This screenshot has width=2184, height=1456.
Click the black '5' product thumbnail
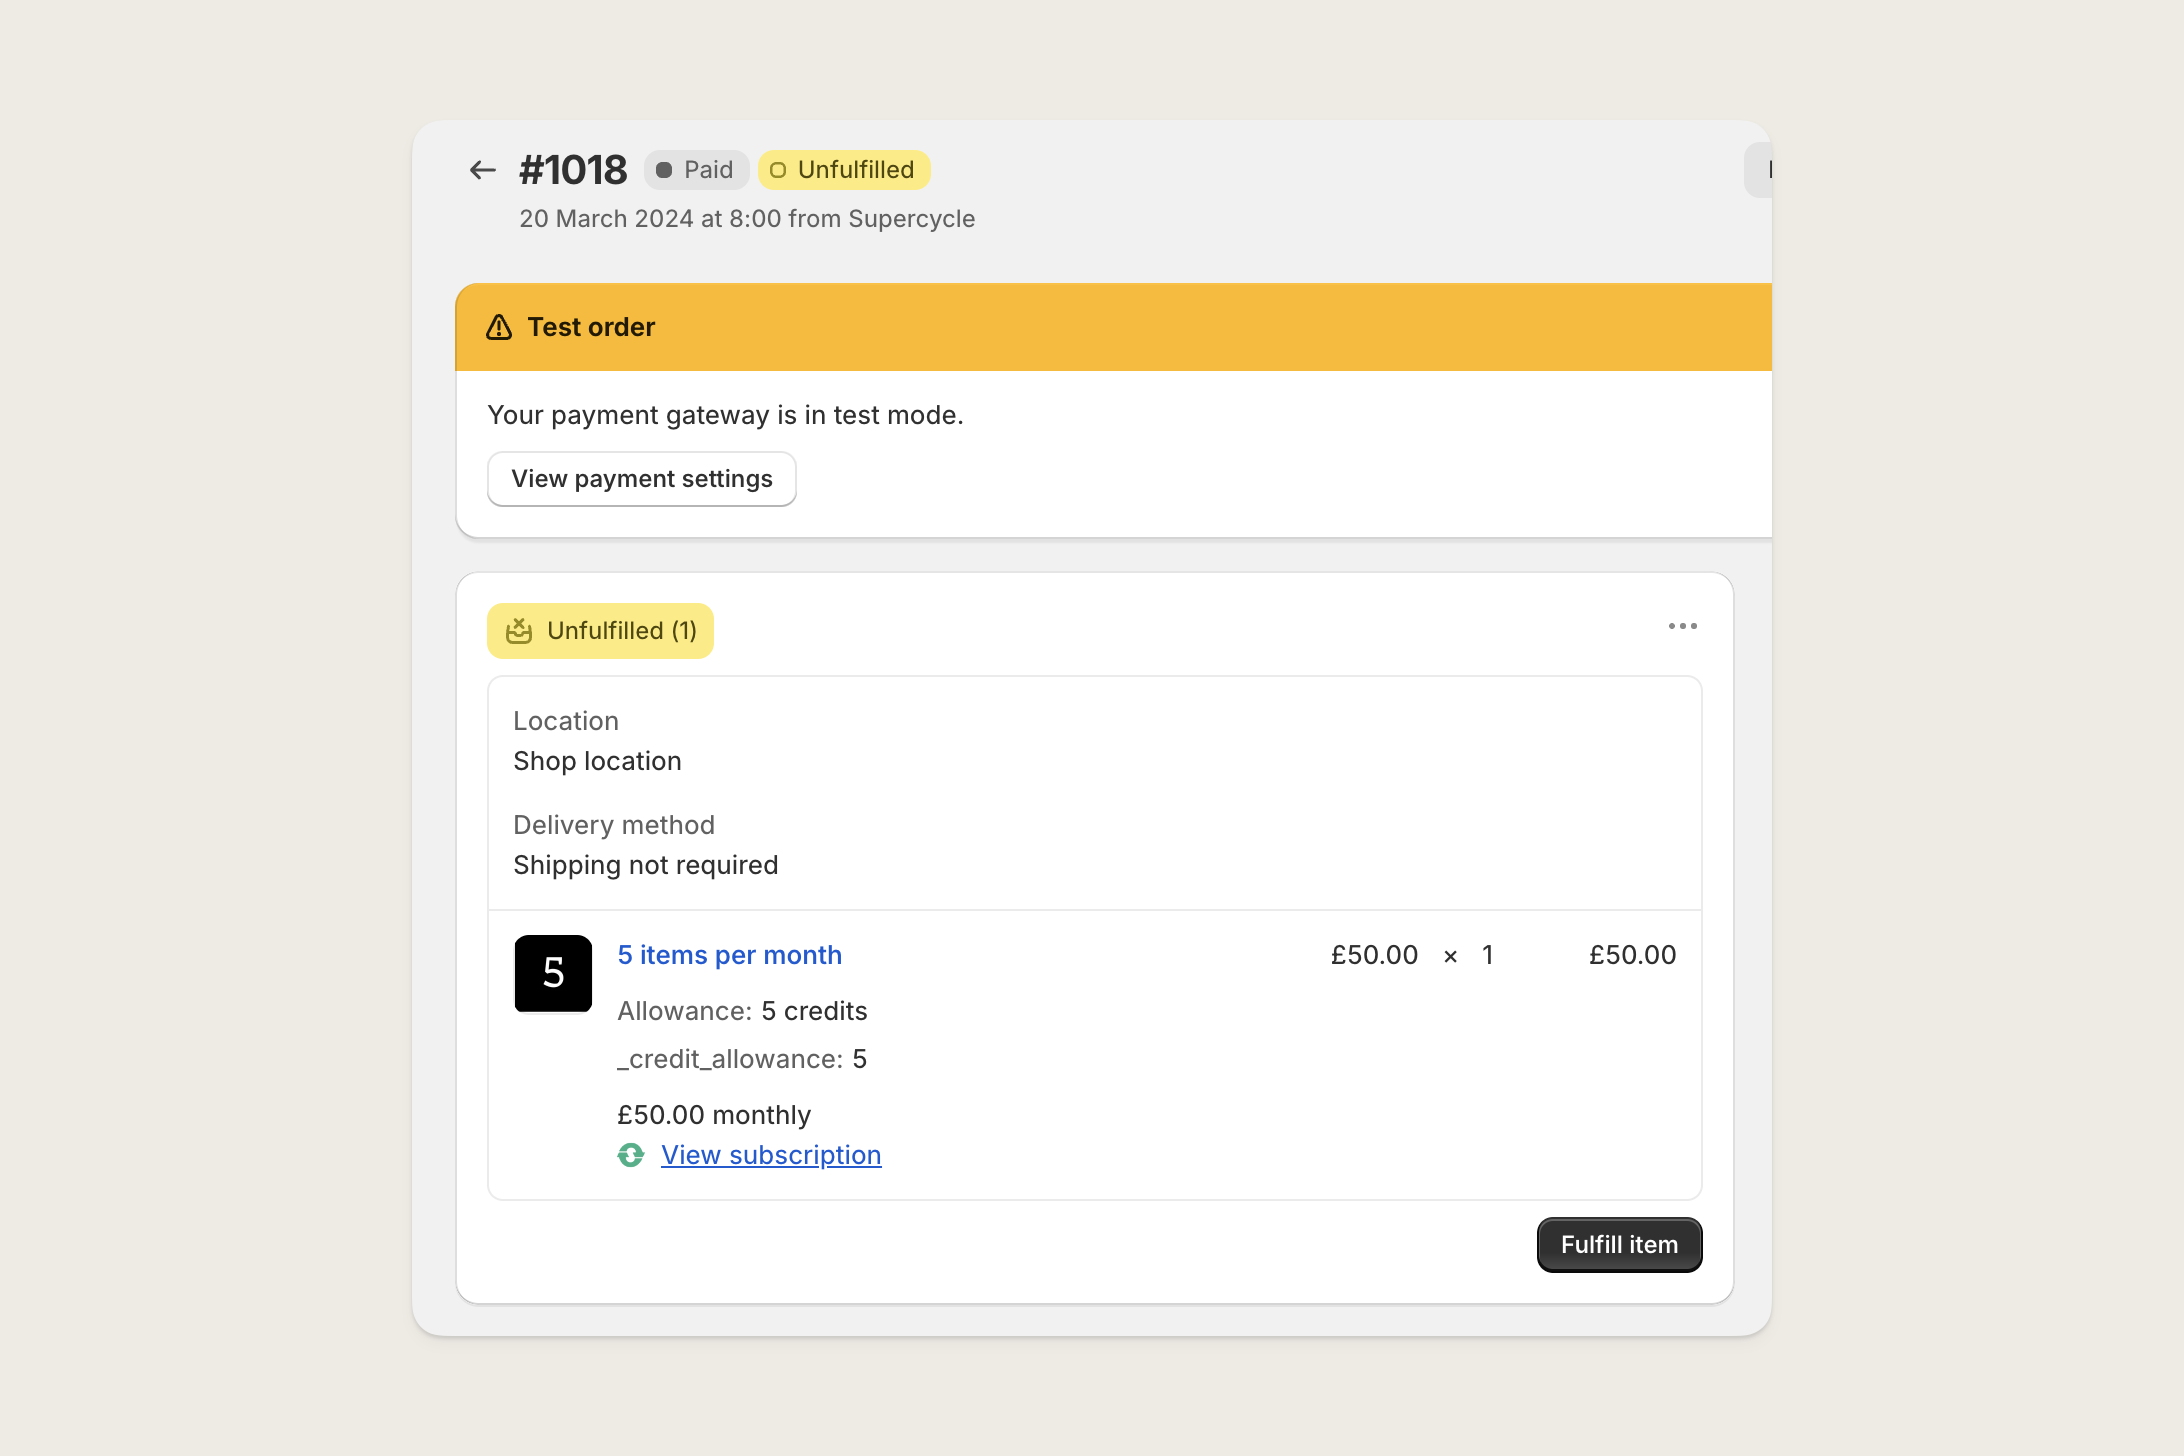[553, 973]
